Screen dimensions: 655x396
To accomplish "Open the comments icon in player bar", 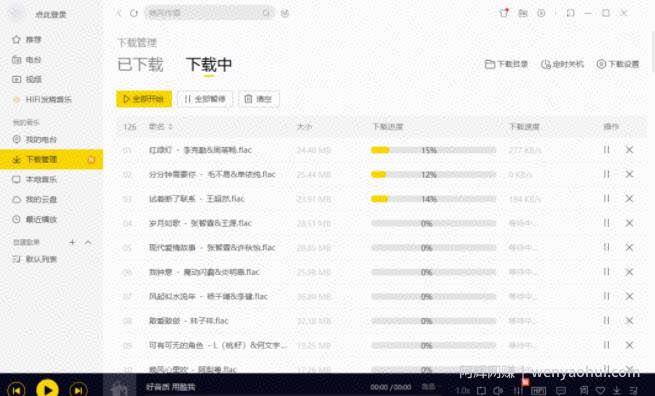I will tap(561, 391).
